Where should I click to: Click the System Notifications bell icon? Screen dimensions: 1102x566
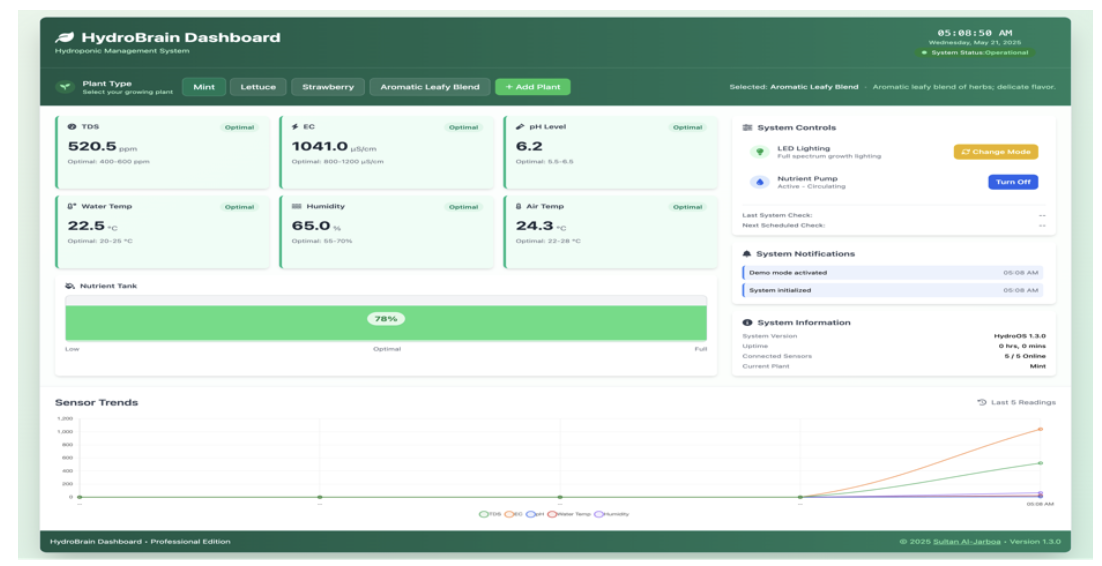click(746, 254)
